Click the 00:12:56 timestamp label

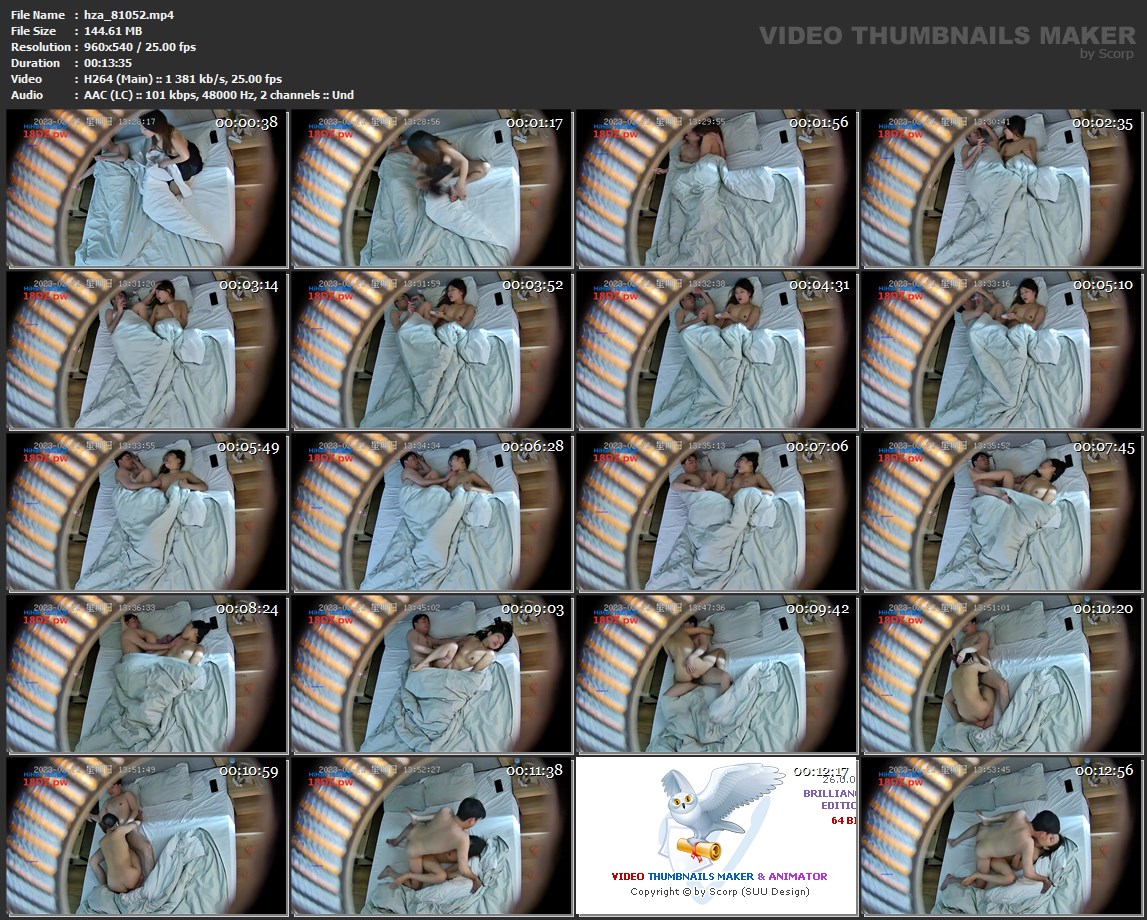click(1102, 771)
